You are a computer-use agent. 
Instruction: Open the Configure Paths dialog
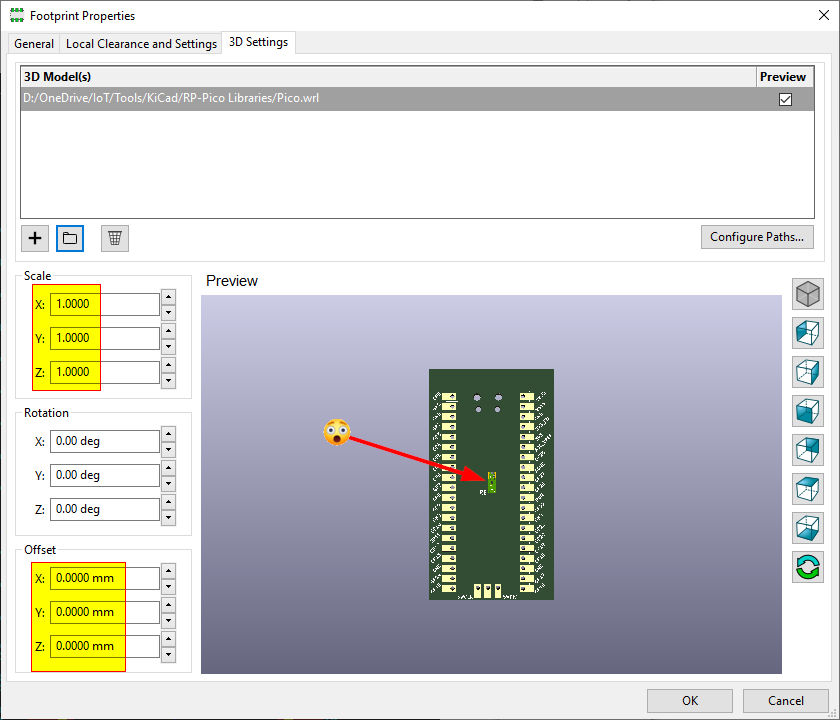(757, 237)
